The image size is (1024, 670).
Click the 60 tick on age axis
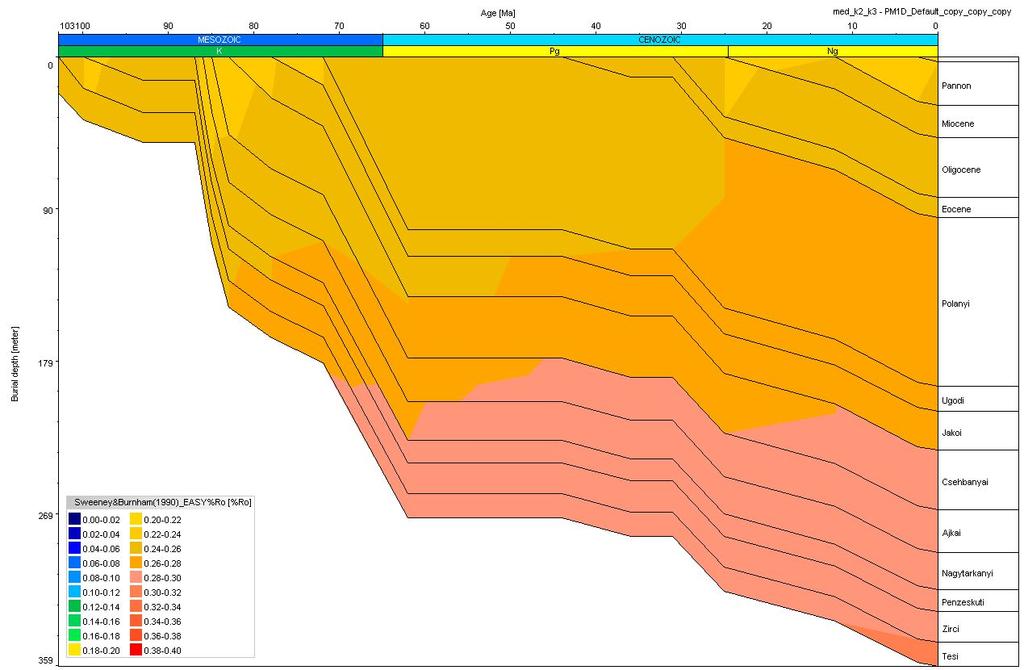point(424,26)
